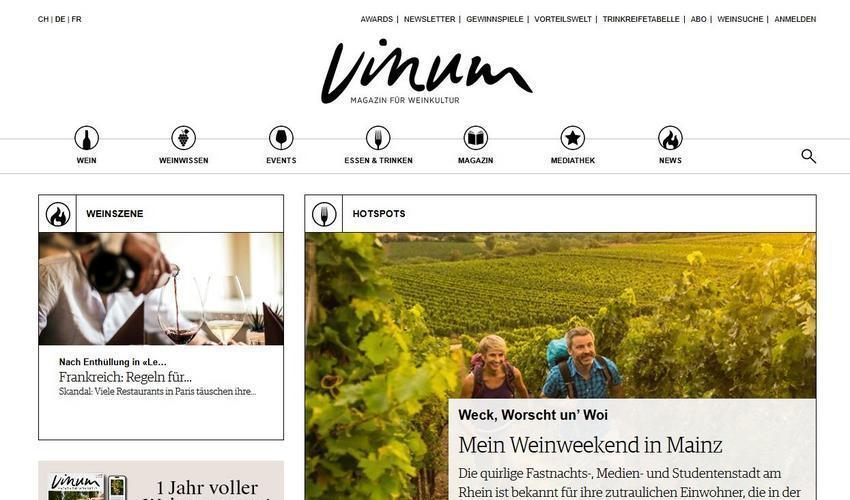Screen dimensions: 850x500
Task: Click the Weinwissen grapes icon
Action: pos(184,138)
